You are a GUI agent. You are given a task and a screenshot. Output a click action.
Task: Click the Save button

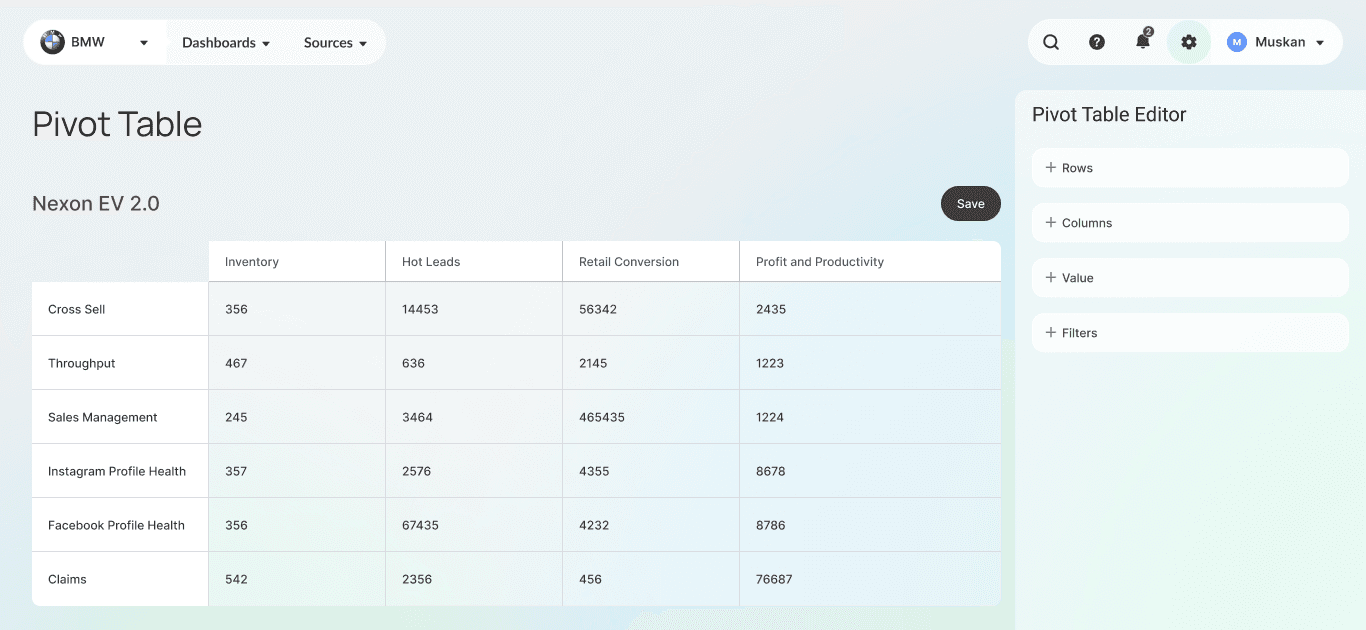[971, 204]
